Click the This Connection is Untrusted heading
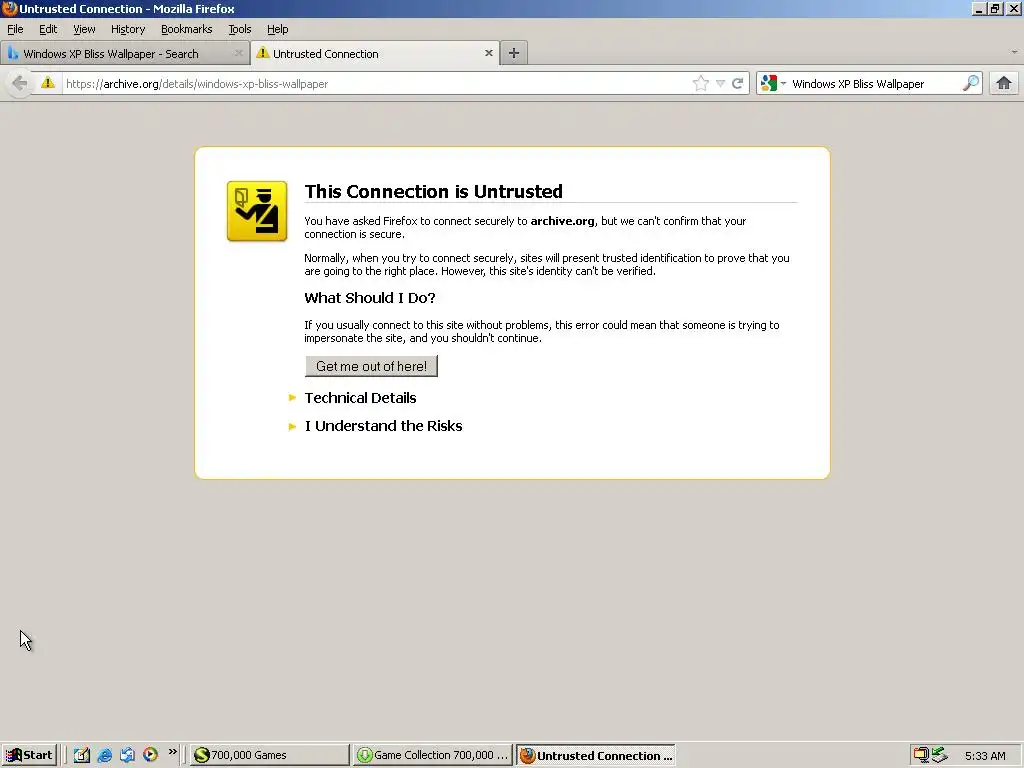The height and width of the screenshot is (768, 1024). tap(434, 191)
